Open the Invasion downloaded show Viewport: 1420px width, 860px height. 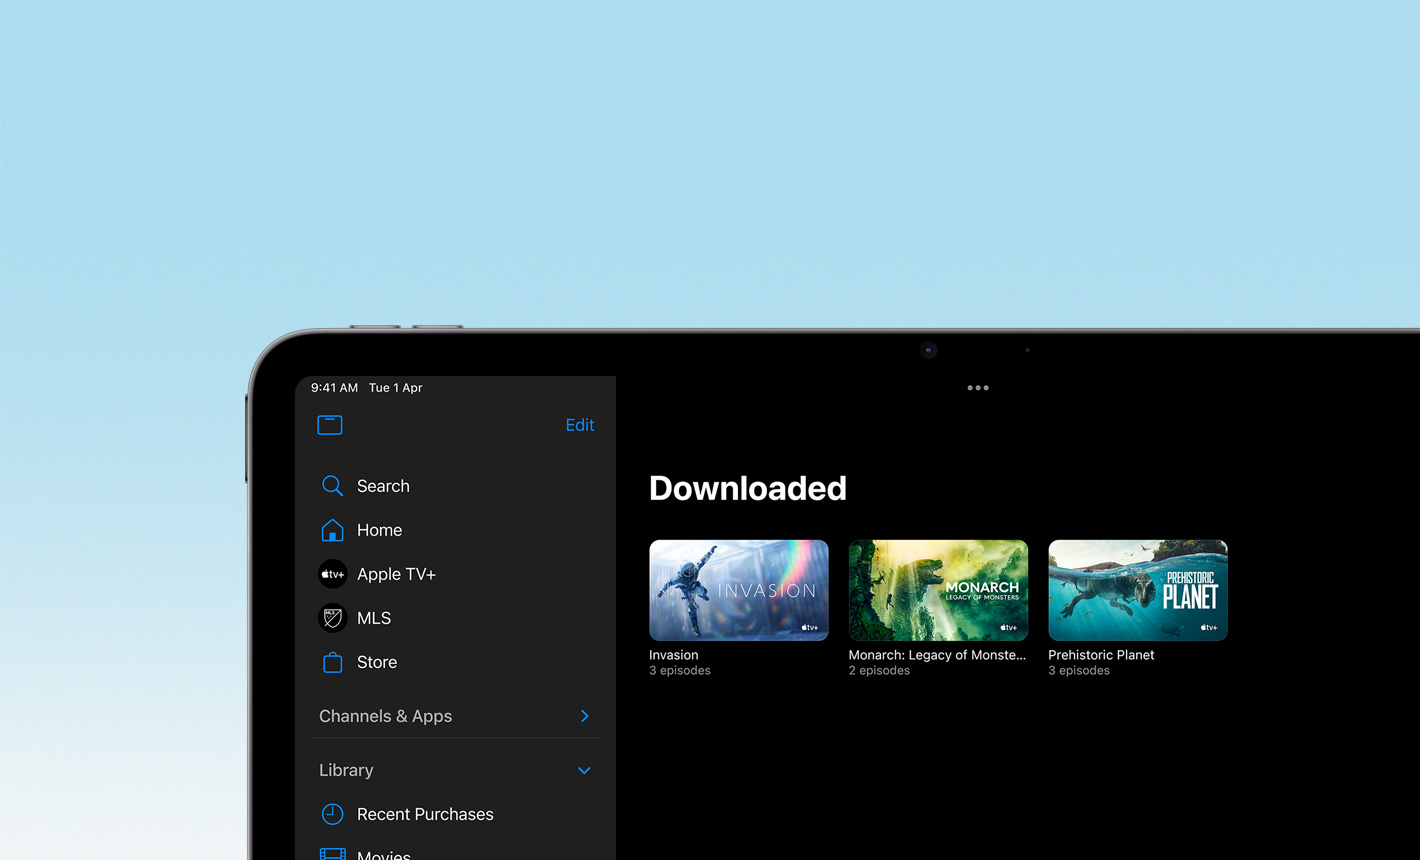tap(738, 590)
